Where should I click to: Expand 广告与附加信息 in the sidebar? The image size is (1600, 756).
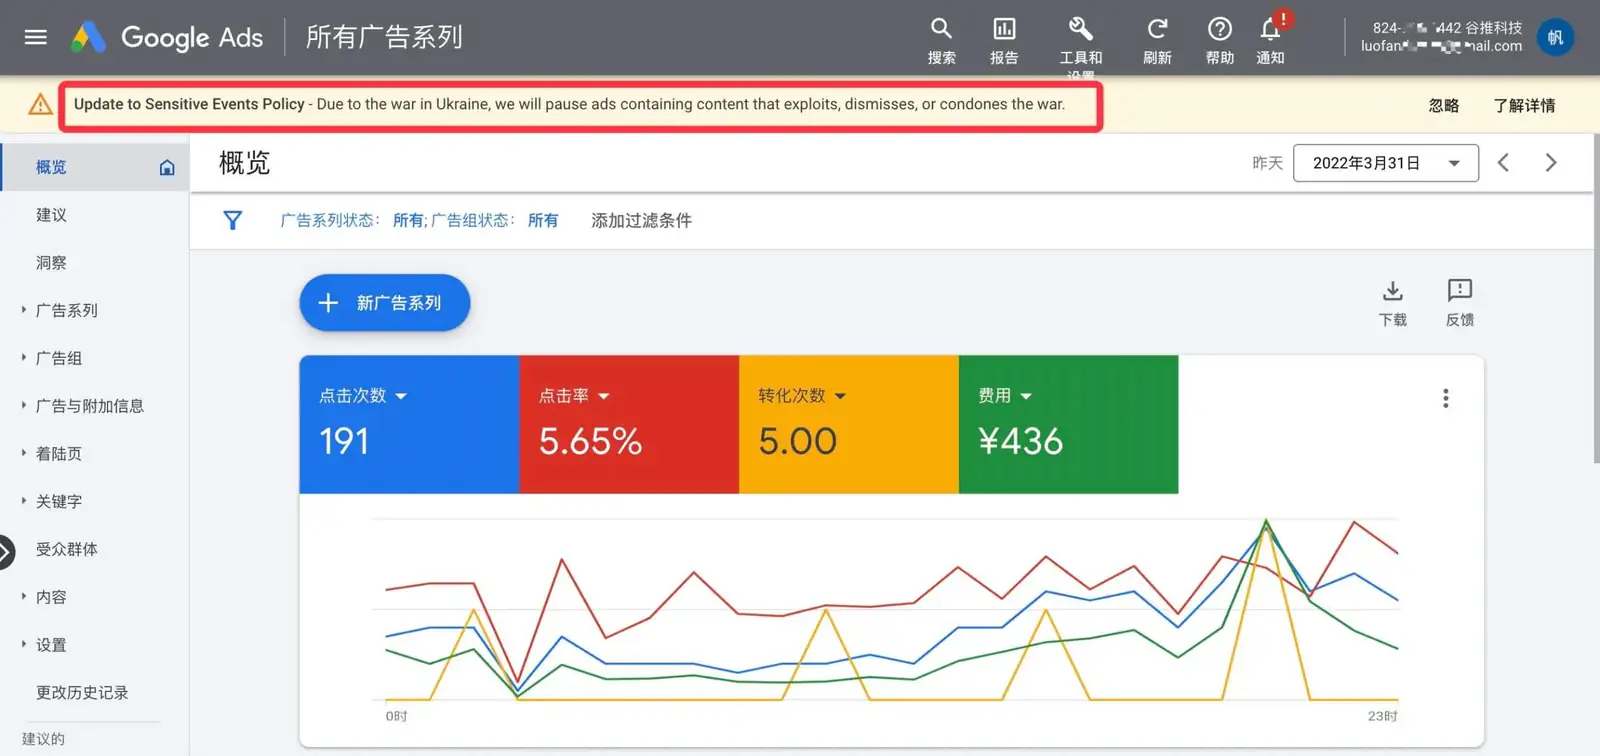(24, 405)
